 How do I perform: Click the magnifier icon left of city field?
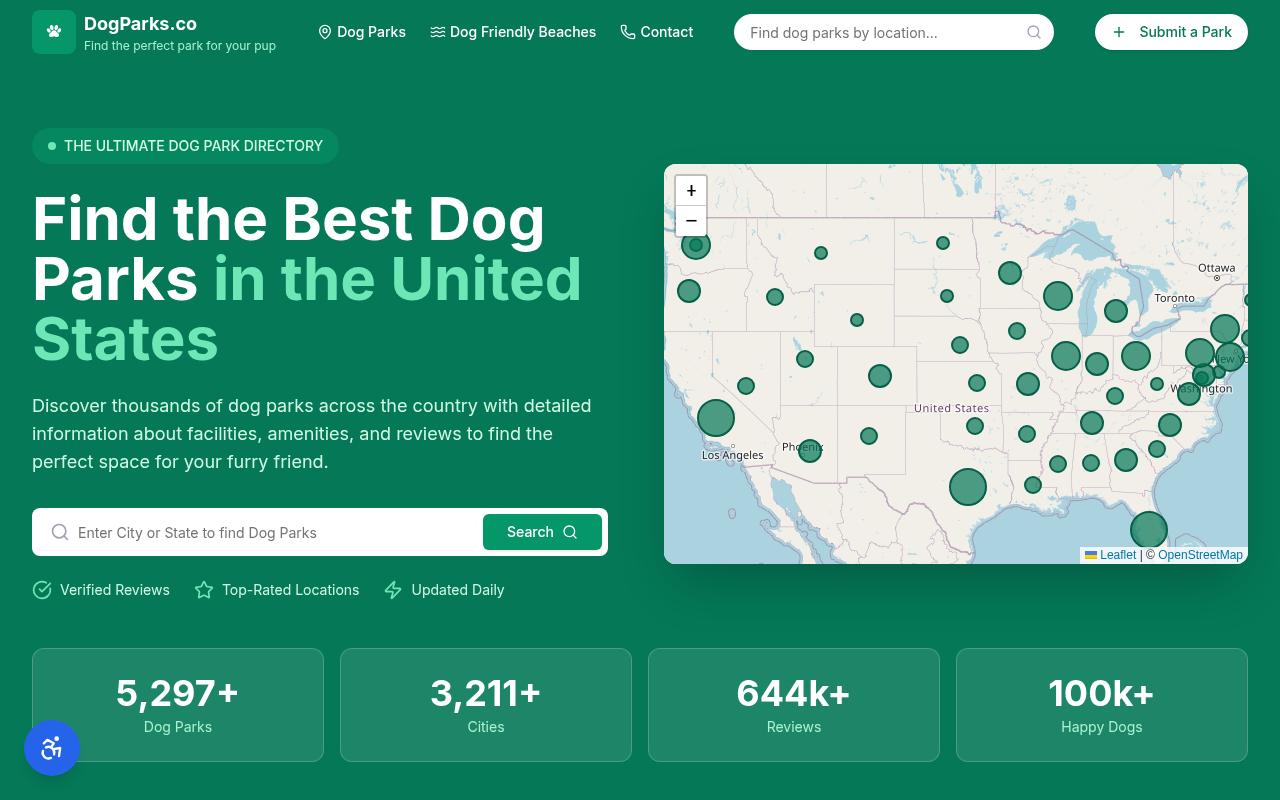pos(60,532)
